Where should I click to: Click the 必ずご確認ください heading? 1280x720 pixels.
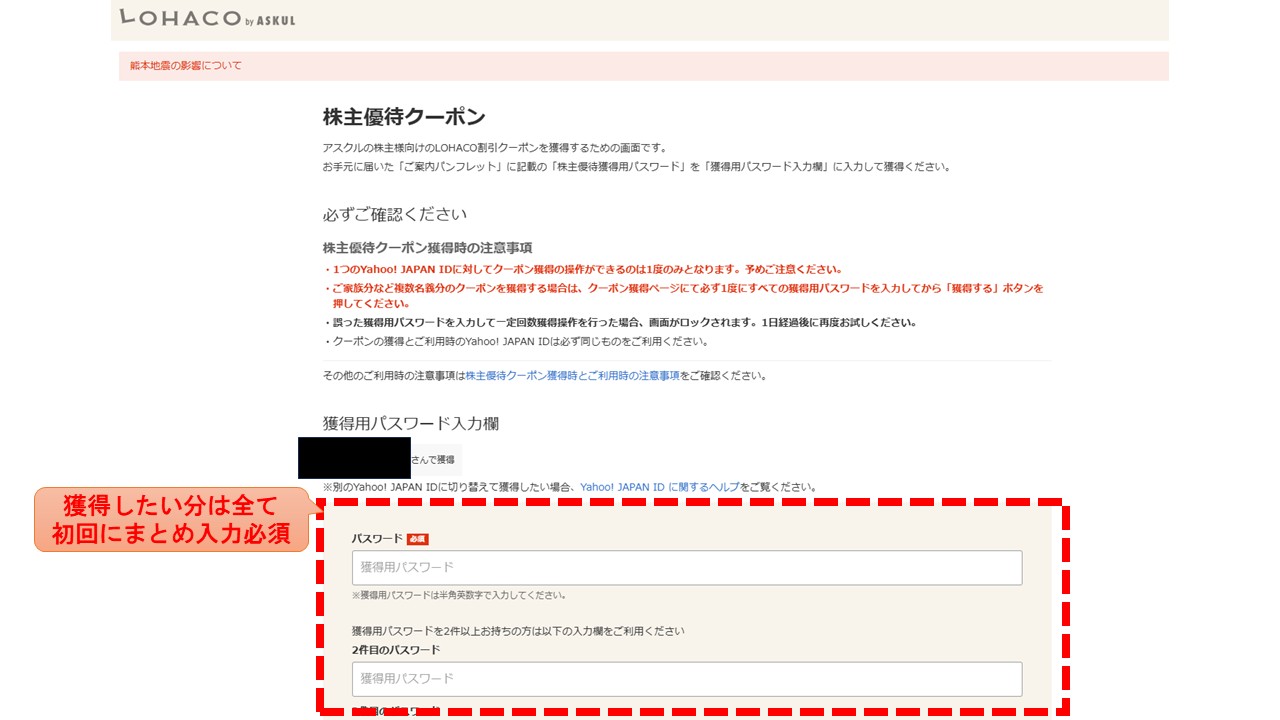click(x=394, y=214)
